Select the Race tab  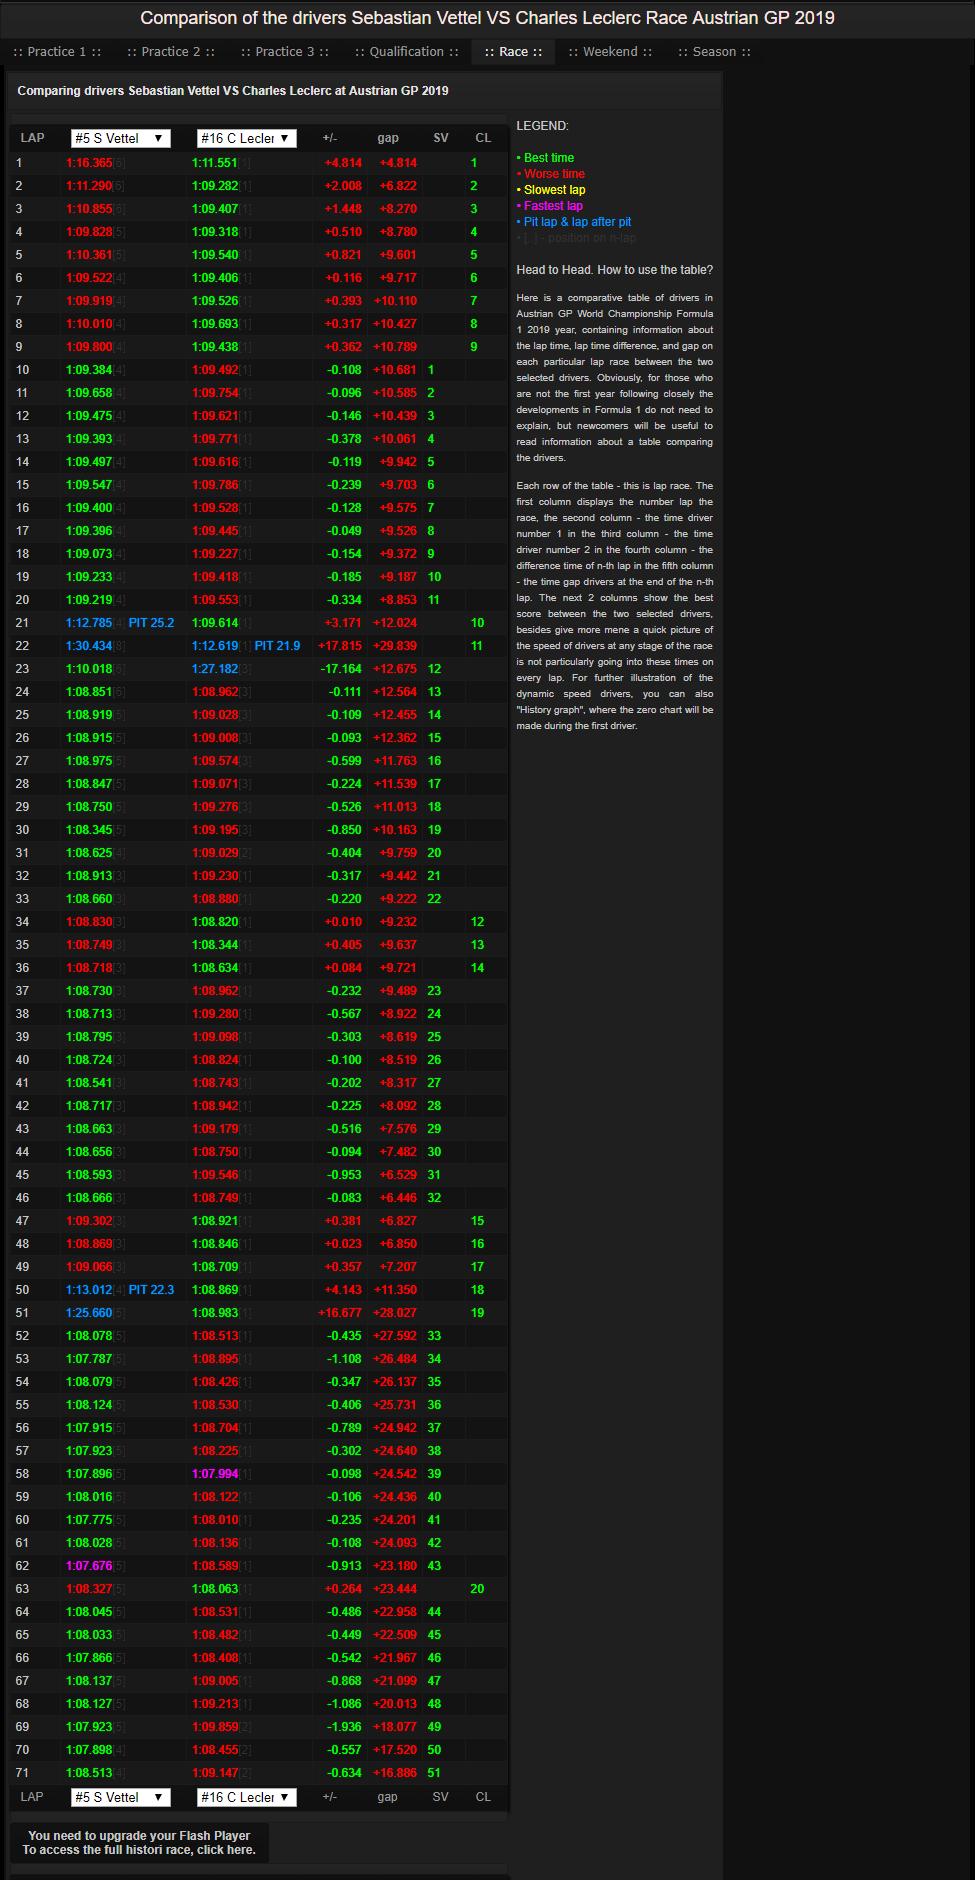point(513,52)
